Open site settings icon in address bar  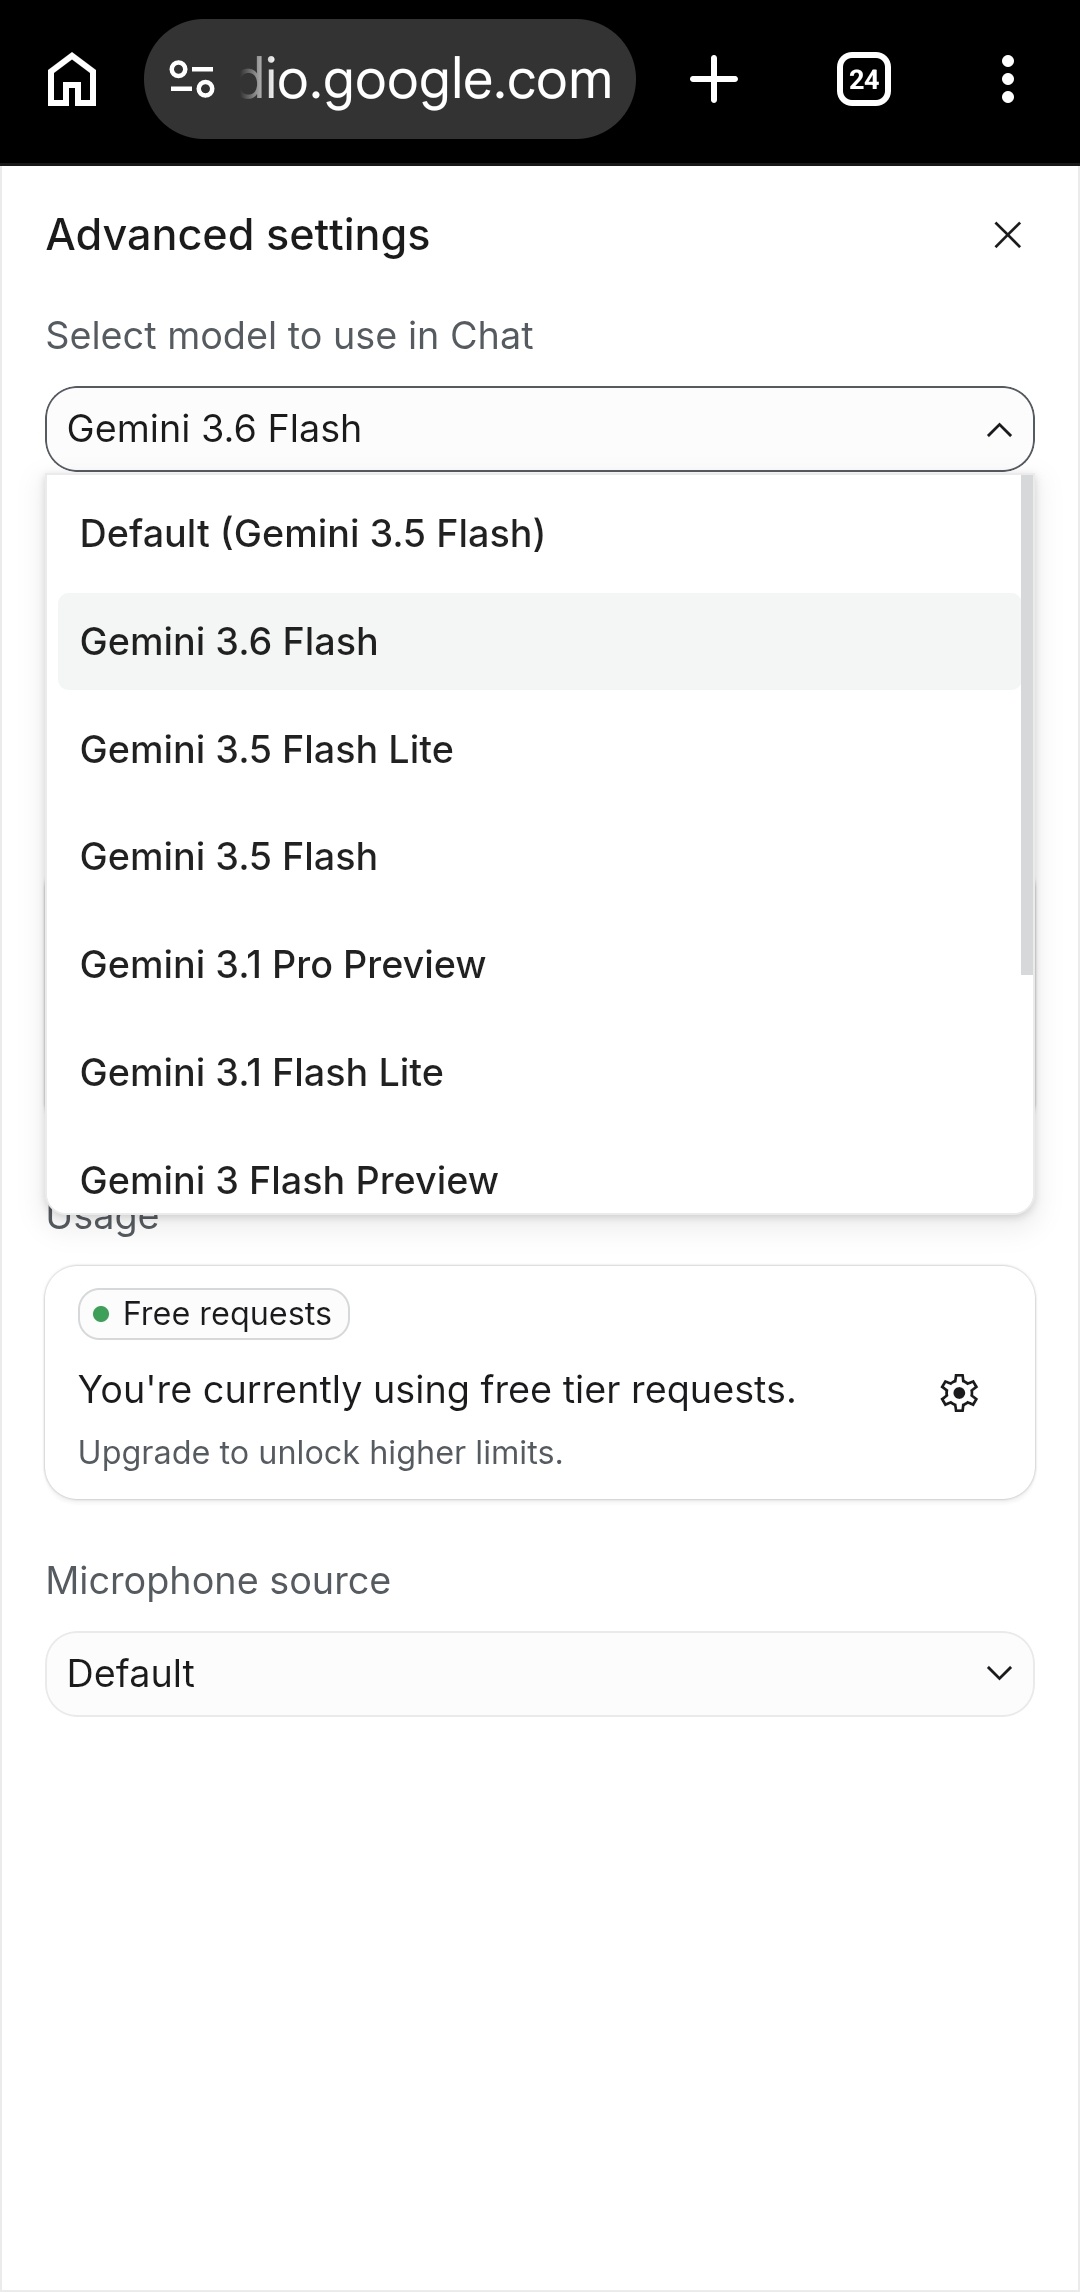coord(192,79)
